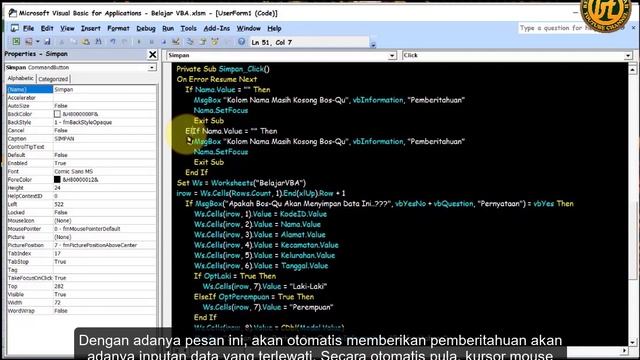Open the View menu
Screen dimensions: 640x360
tap(67, 28)
